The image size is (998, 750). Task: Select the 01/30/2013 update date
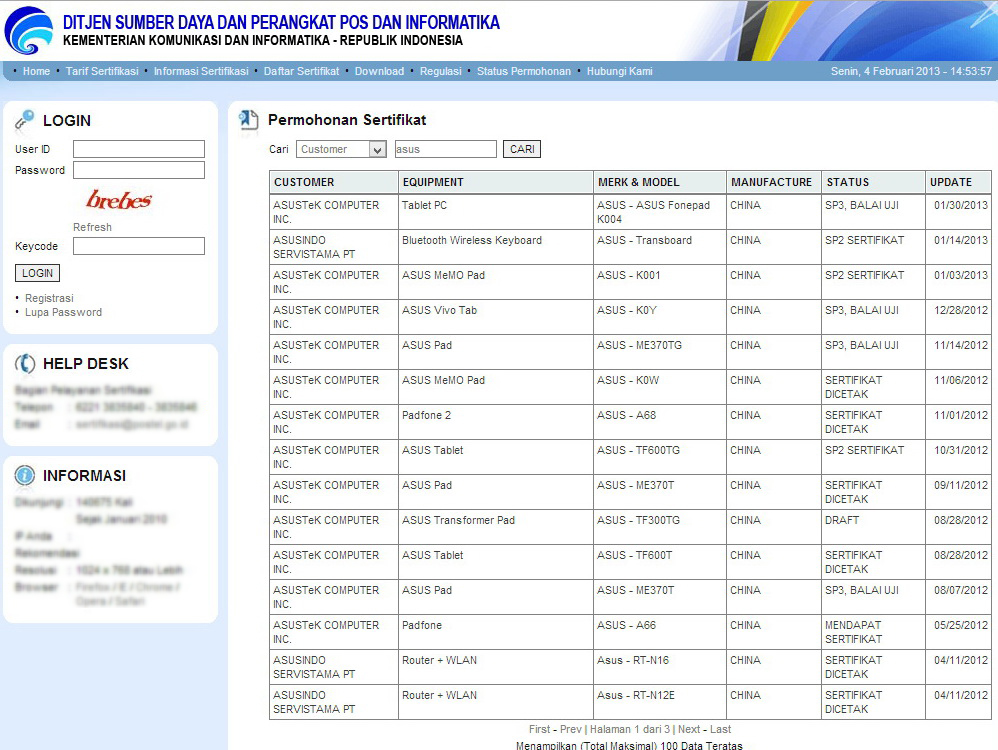[x=958, y=212]
